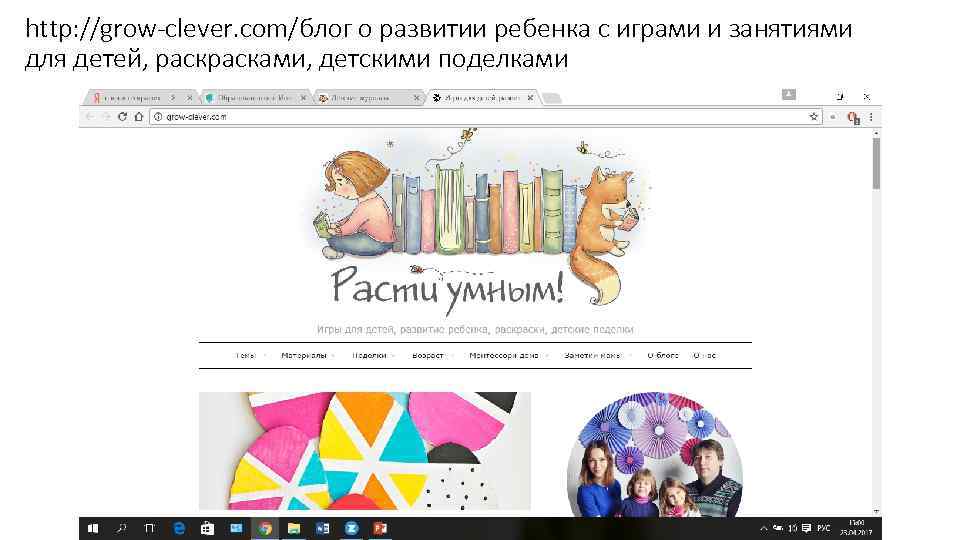Close the active grow-clever tab
This screenshot has height=540, width=960.
[x=530, y=98]
